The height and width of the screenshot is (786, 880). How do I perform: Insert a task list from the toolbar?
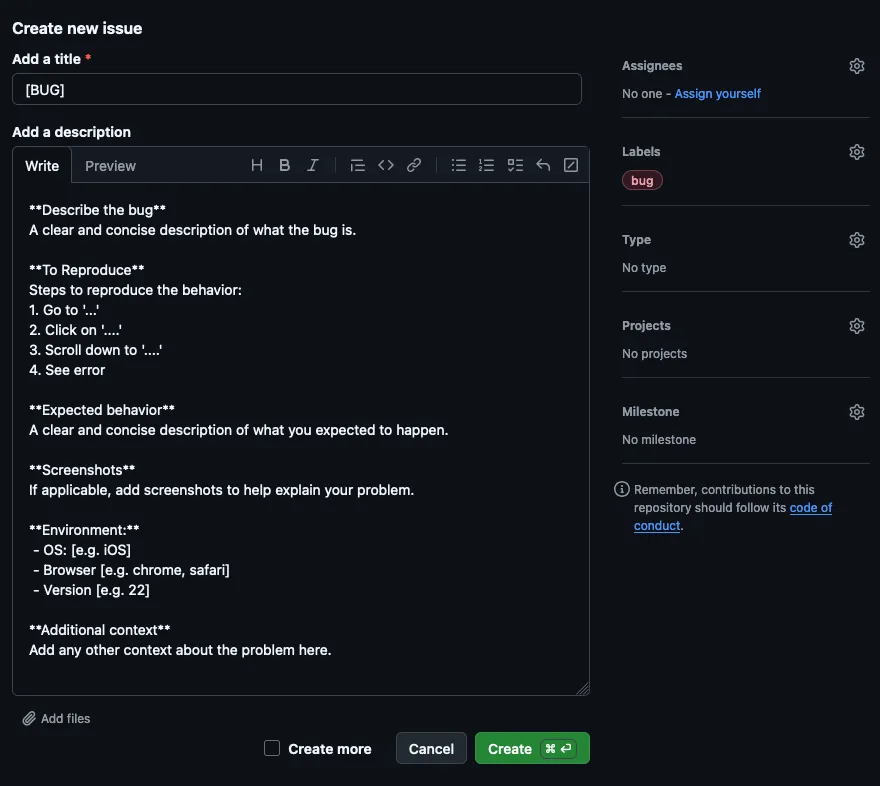coord(515,166)
